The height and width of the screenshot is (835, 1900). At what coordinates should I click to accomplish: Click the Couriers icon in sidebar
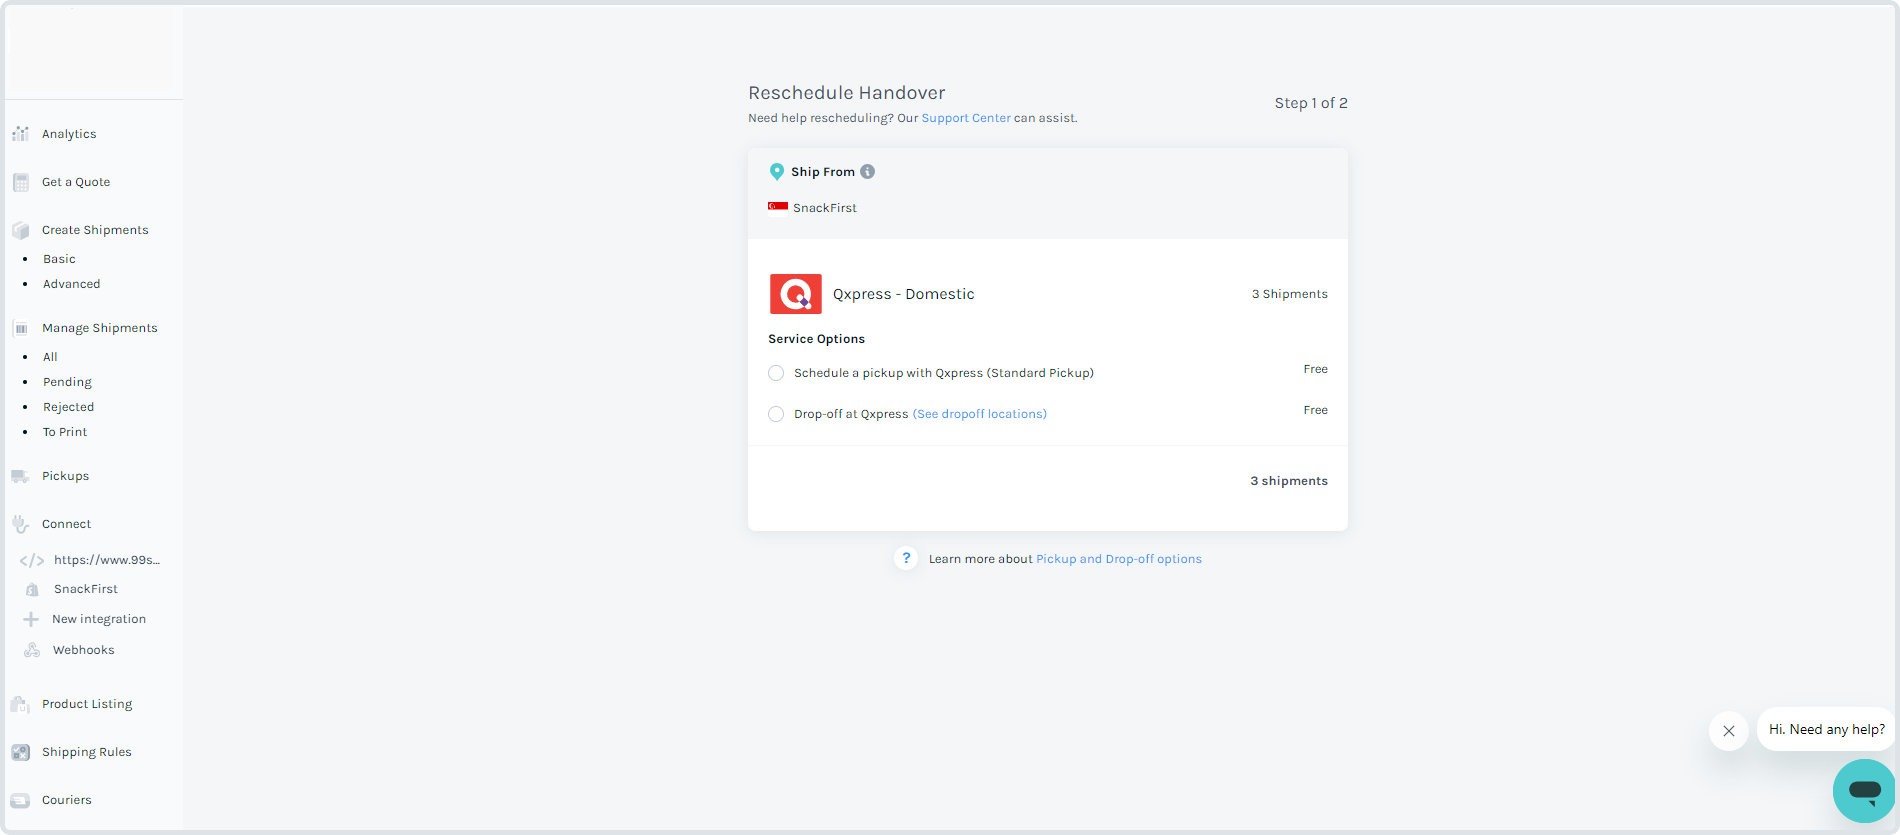20,800
